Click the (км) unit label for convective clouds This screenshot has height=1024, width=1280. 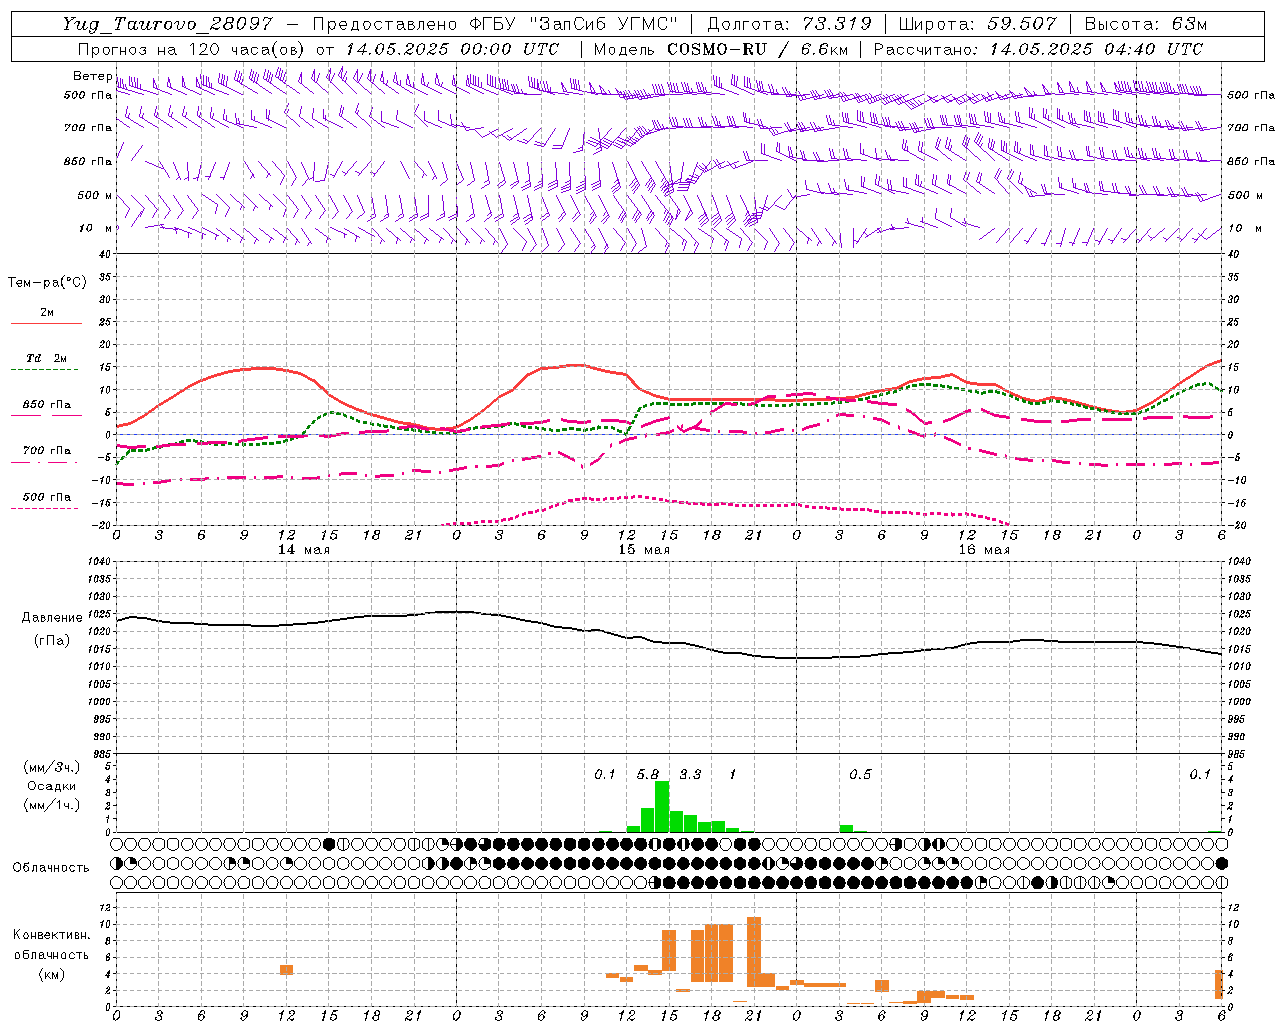pos(51,974)
